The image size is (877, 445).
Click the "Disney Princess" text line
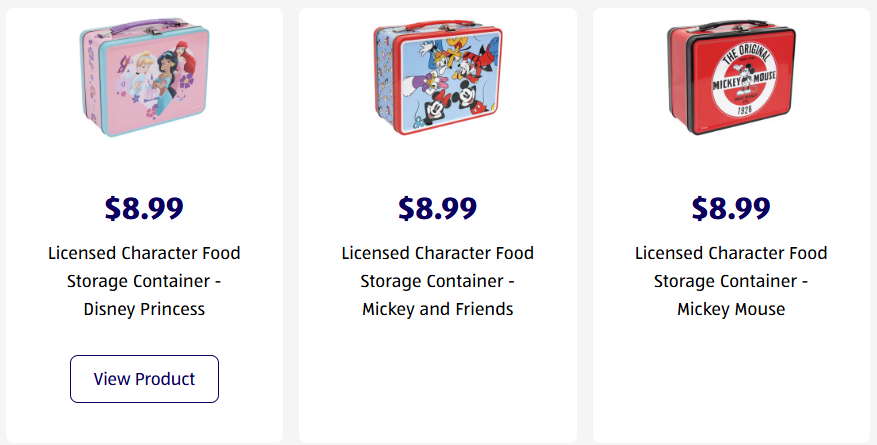coord(144,309)
